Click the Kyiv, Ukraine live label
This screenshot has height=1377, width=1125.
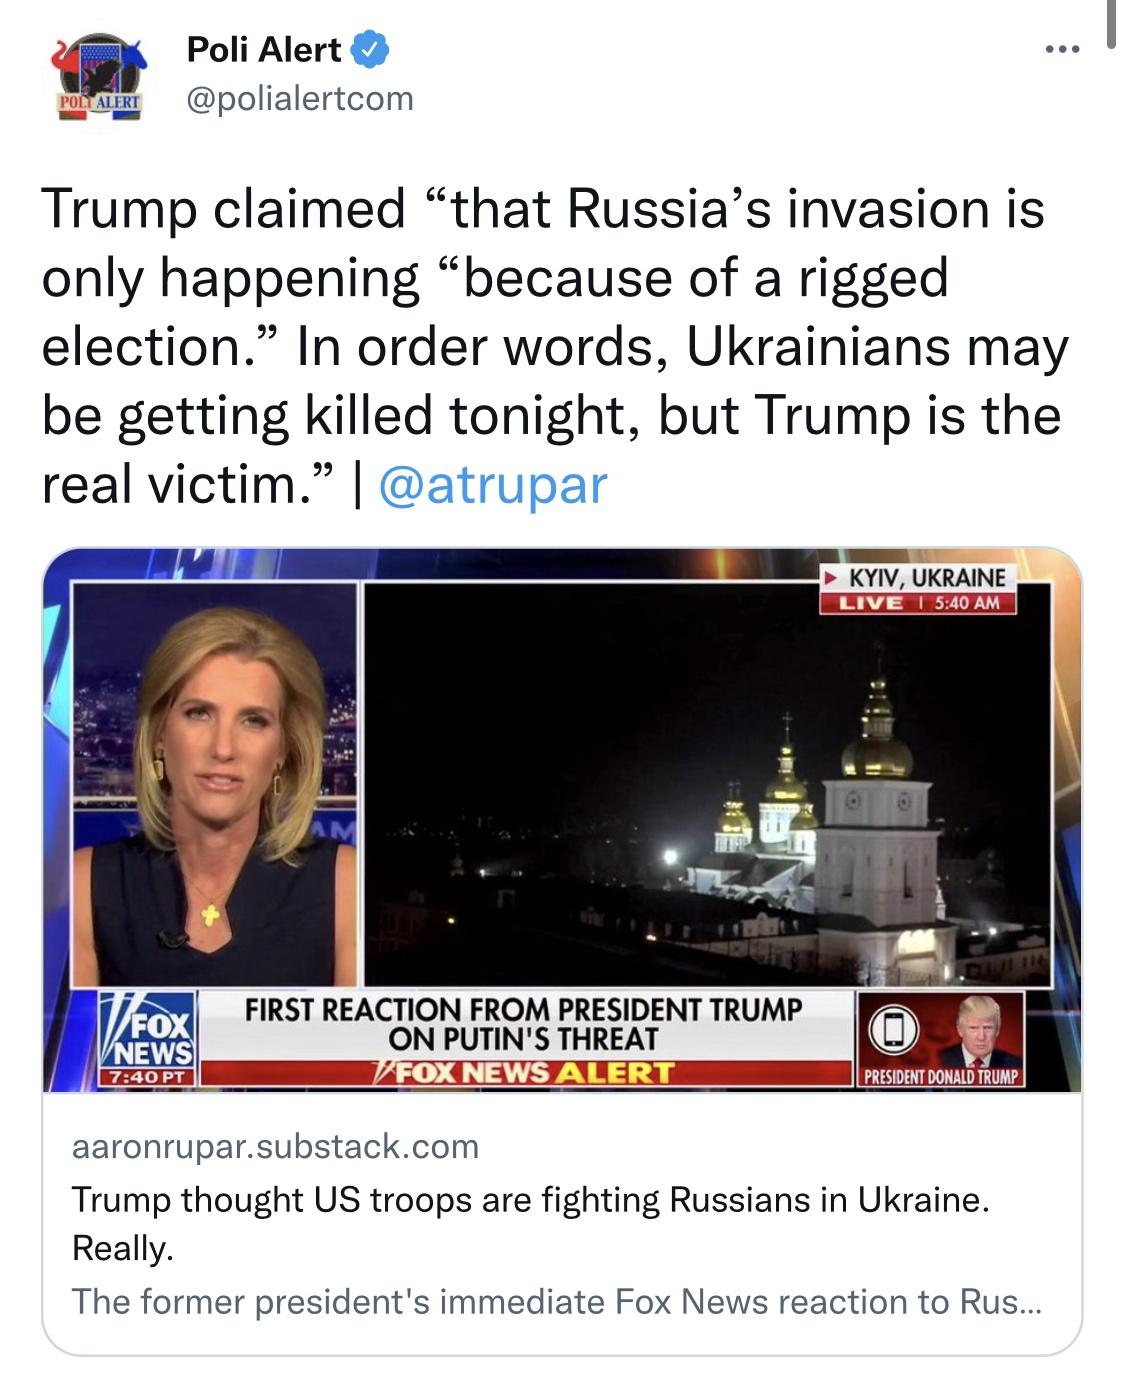click(917, 589)
